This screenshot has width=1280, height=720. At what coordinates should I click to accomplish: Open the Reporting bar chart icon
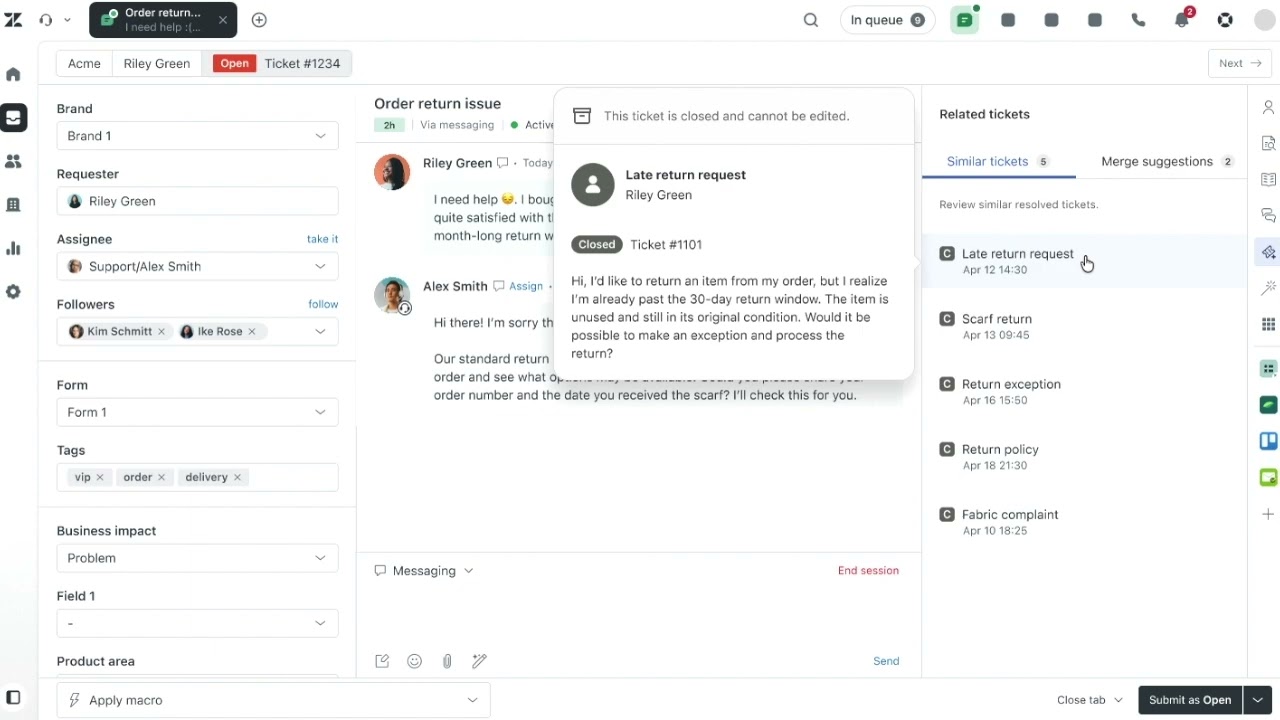coord(13,248)
